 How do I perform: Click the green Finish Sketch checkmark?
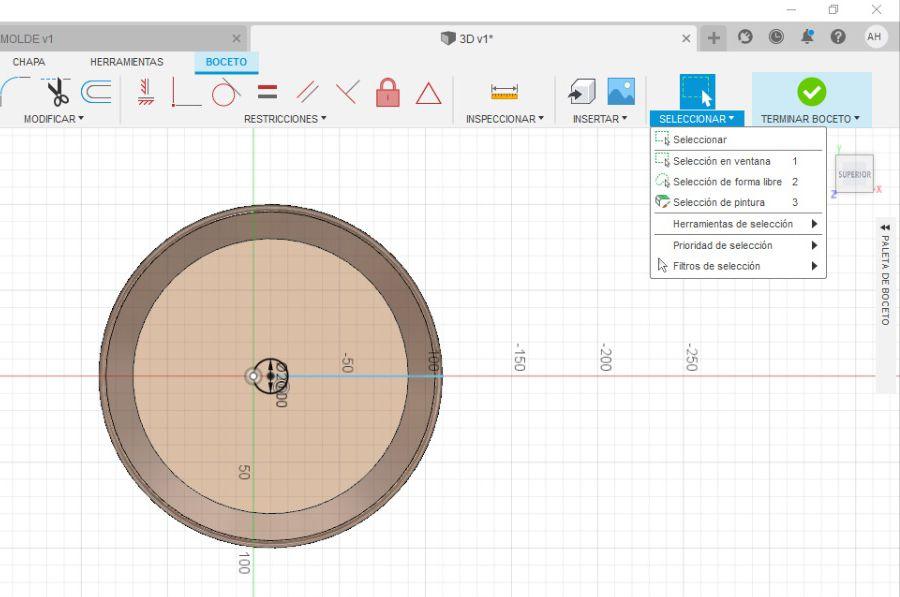click(x=812, y=92)
